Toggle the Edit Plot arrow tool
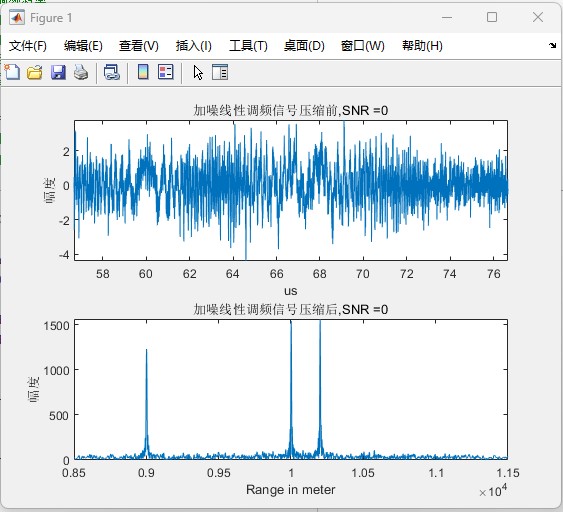 coord(198,73)
